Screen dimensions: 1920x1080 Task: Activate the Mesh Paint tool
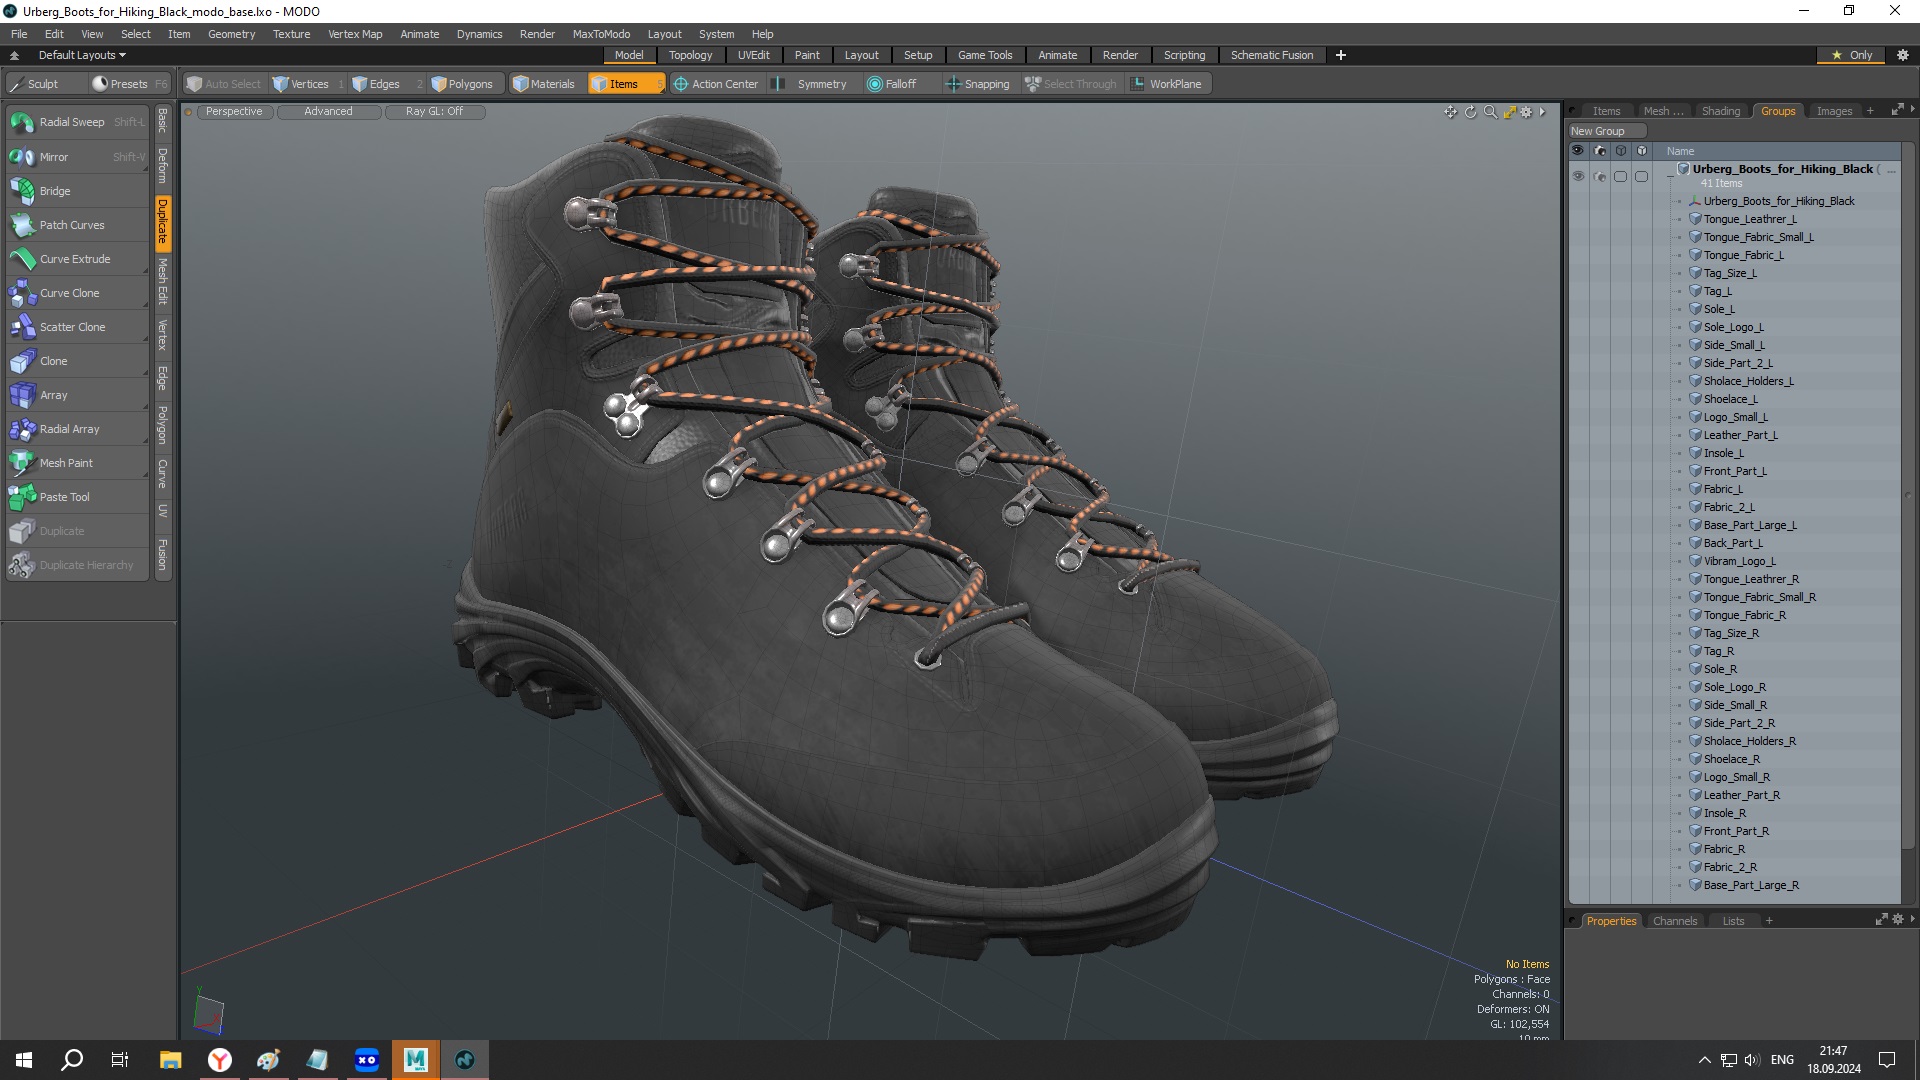pos(66,463)
